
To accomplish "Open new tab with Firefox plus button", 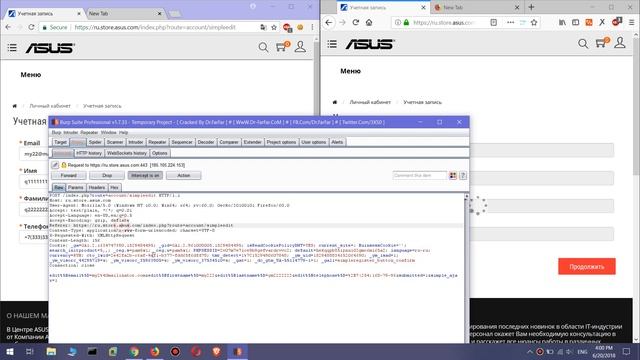I will (531, 7).
